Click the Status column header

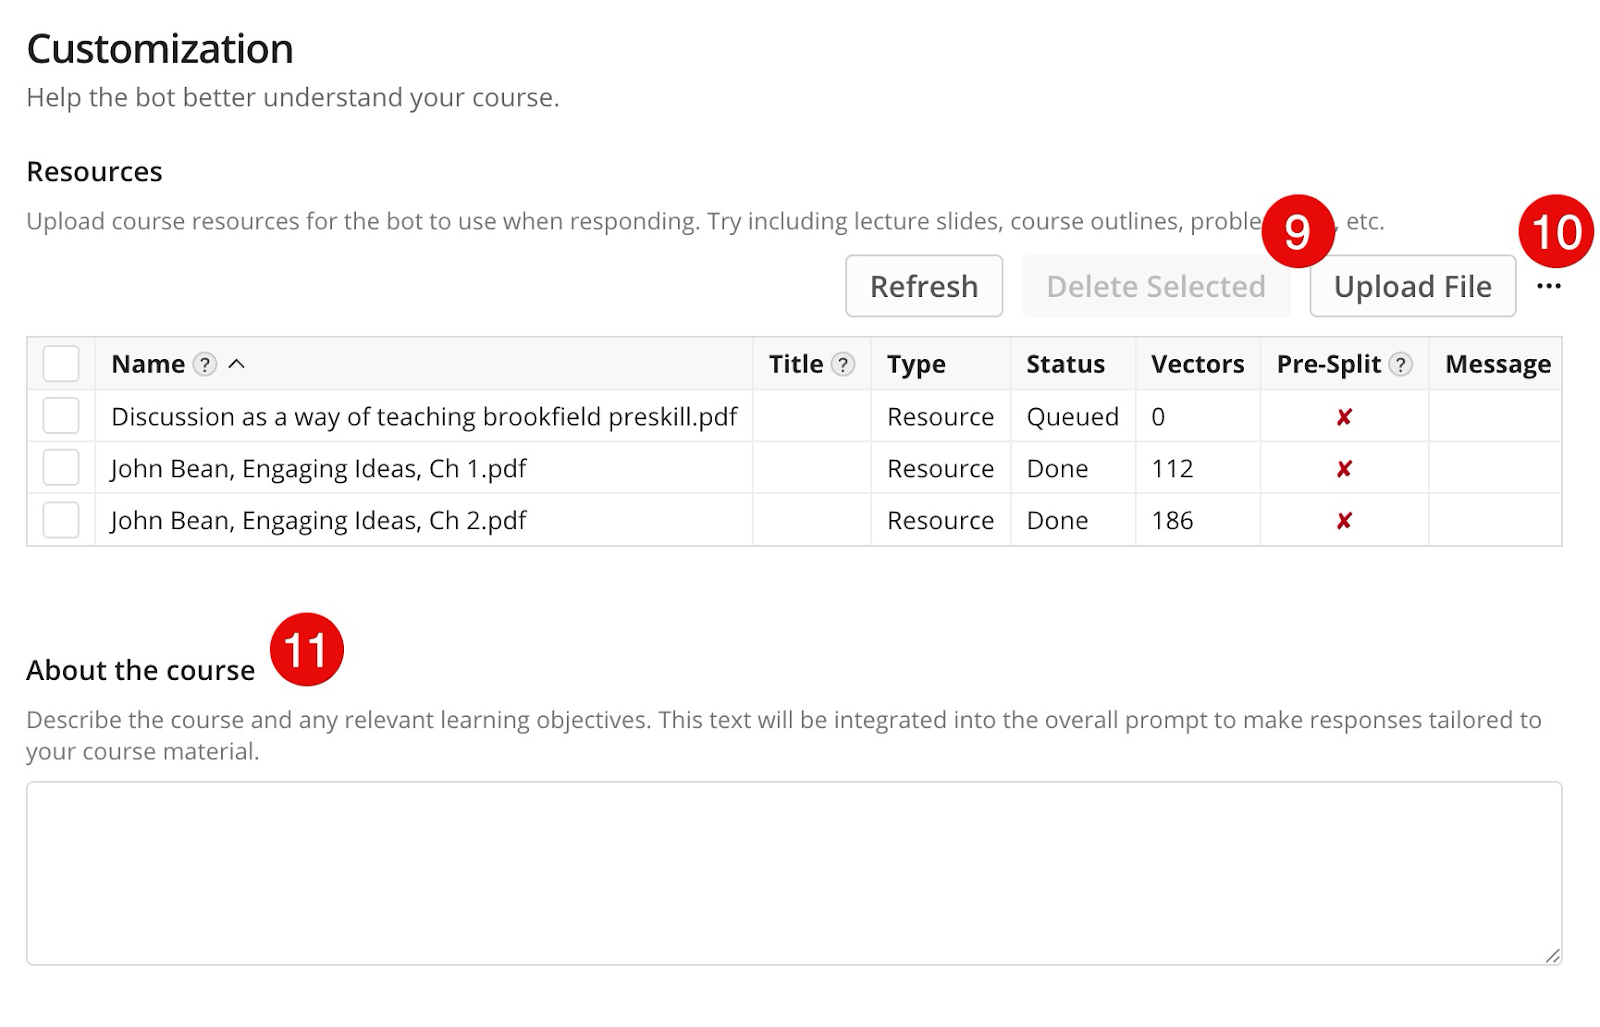click(x=1065, y=364)
